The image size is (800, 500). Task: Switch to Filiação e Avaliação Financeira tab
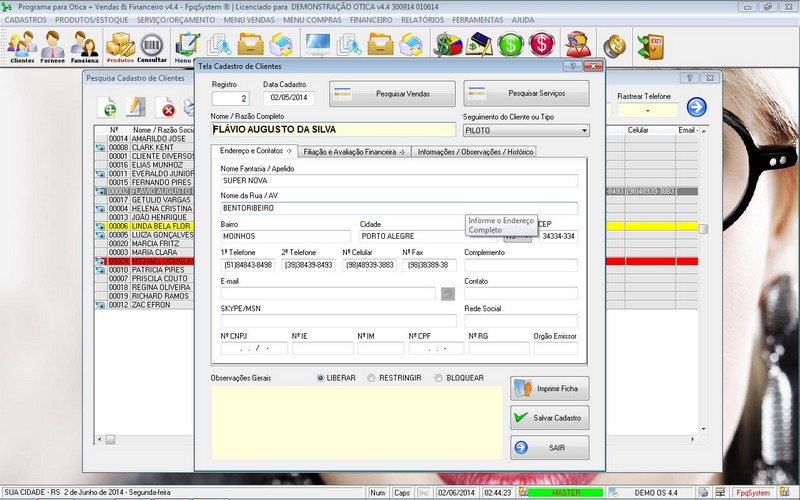[353, 152]
